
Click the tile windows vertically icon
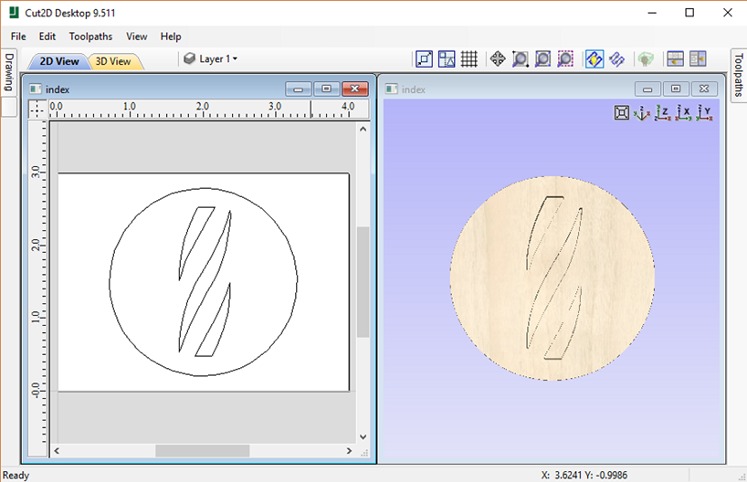[697, 59]
